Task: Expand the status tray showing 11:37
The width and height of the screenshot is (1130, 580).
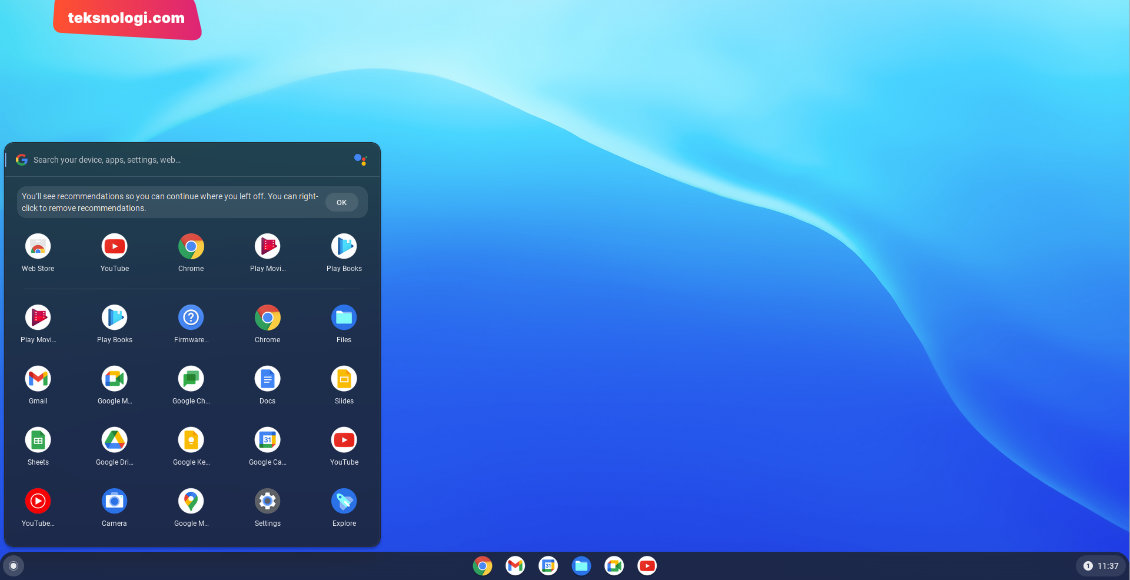Action: 1100,566
